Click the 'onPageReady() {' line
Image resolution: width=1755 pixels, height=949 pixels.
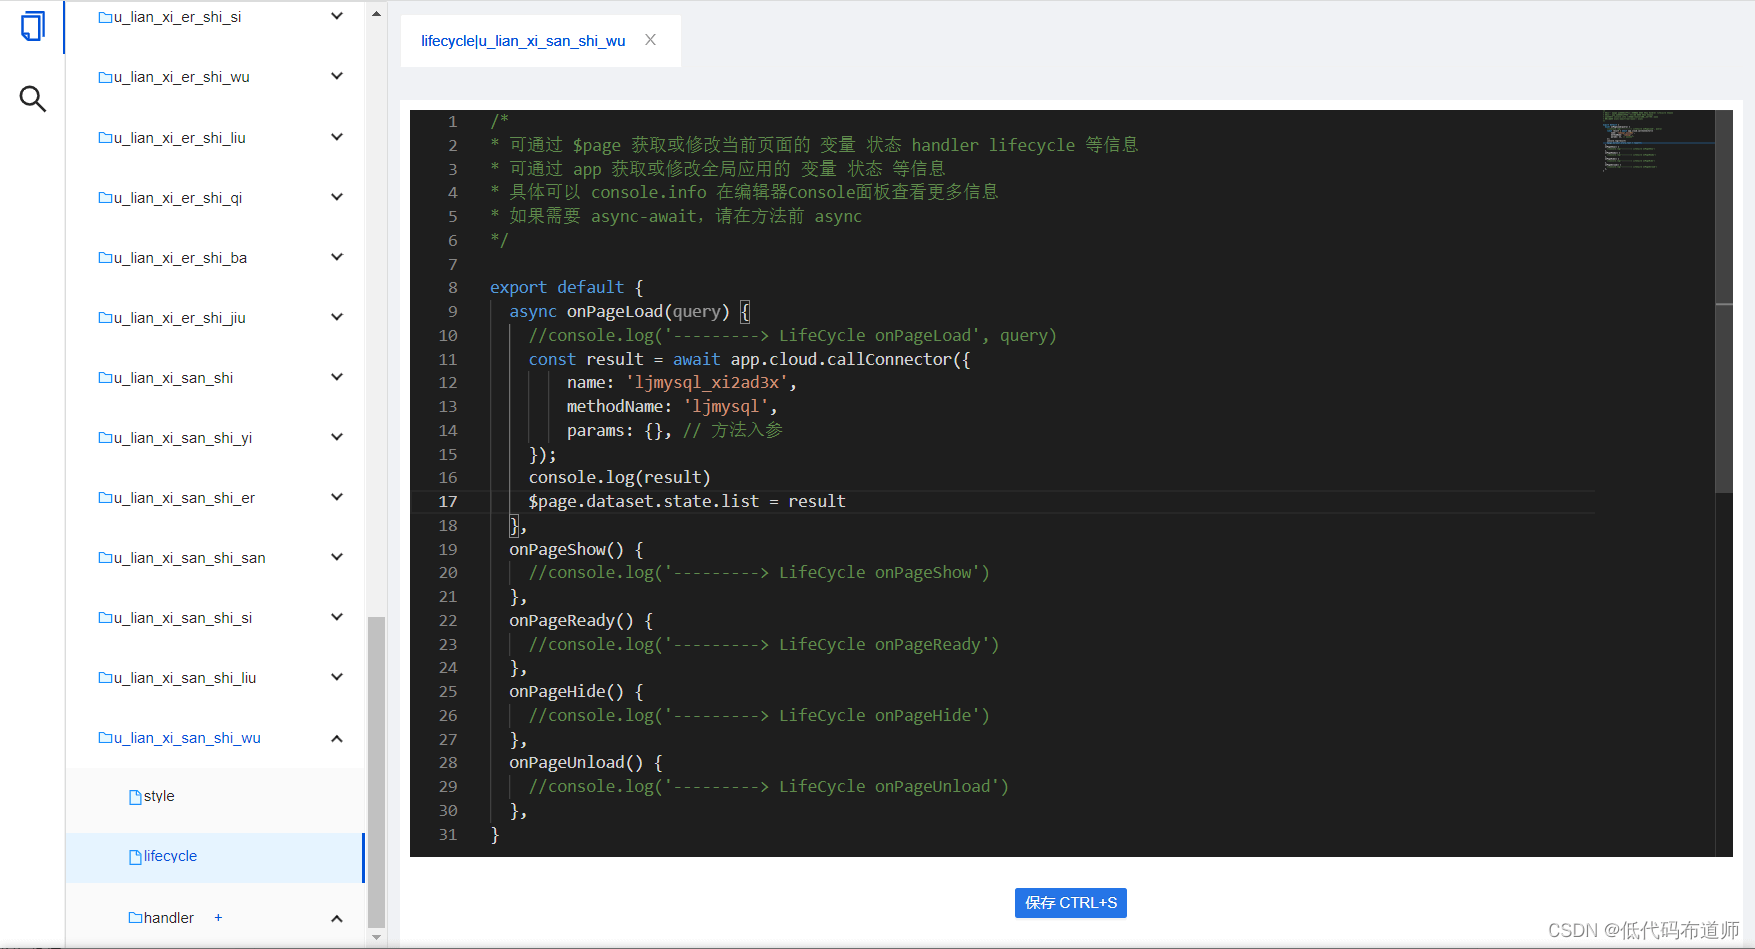coord(581,620)
